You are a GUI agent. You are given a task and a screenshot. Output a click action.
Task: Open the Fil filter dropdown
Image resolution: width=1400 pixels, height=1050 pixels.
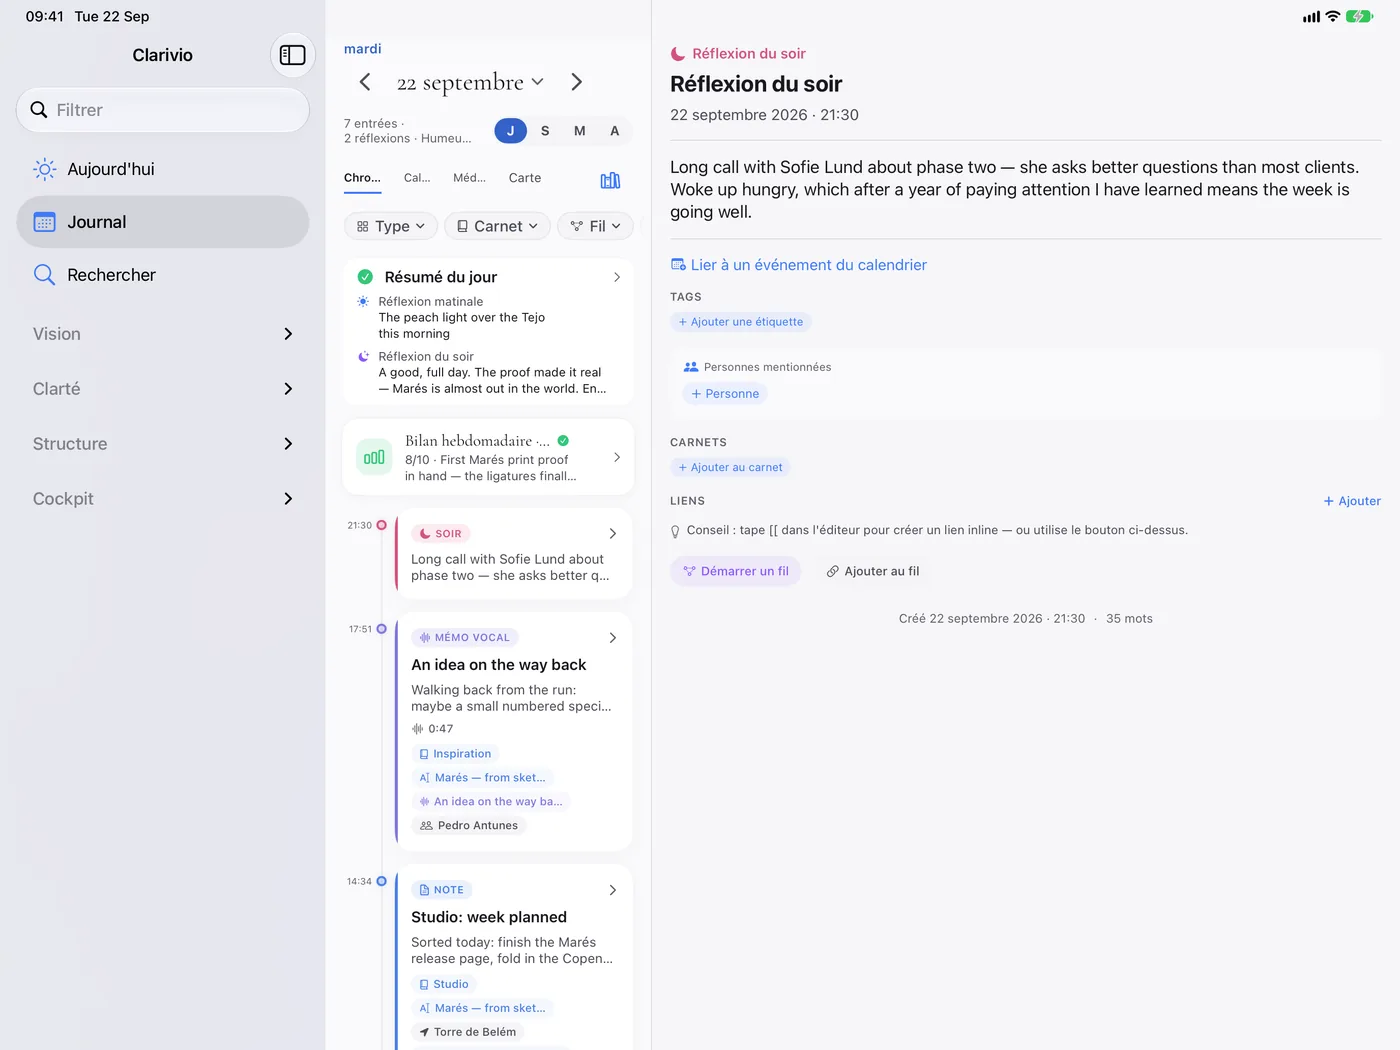(x=596, y=226)
